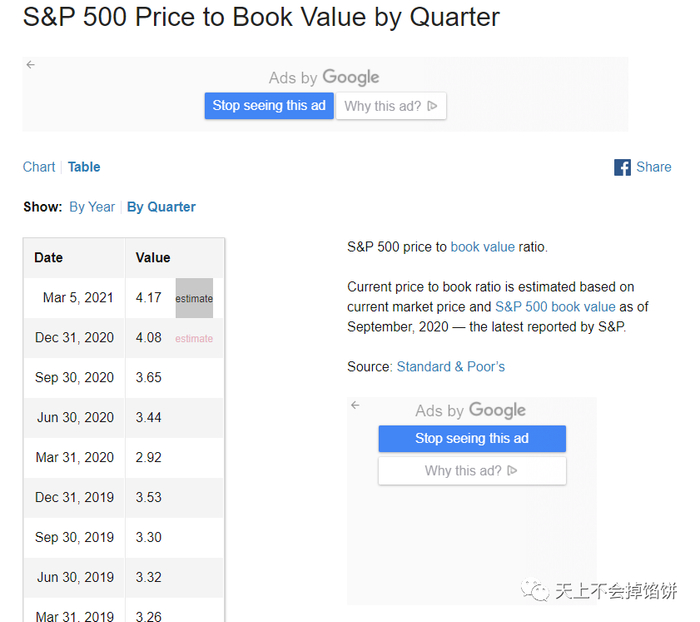Show data By Year

click(x=92, y=207)
